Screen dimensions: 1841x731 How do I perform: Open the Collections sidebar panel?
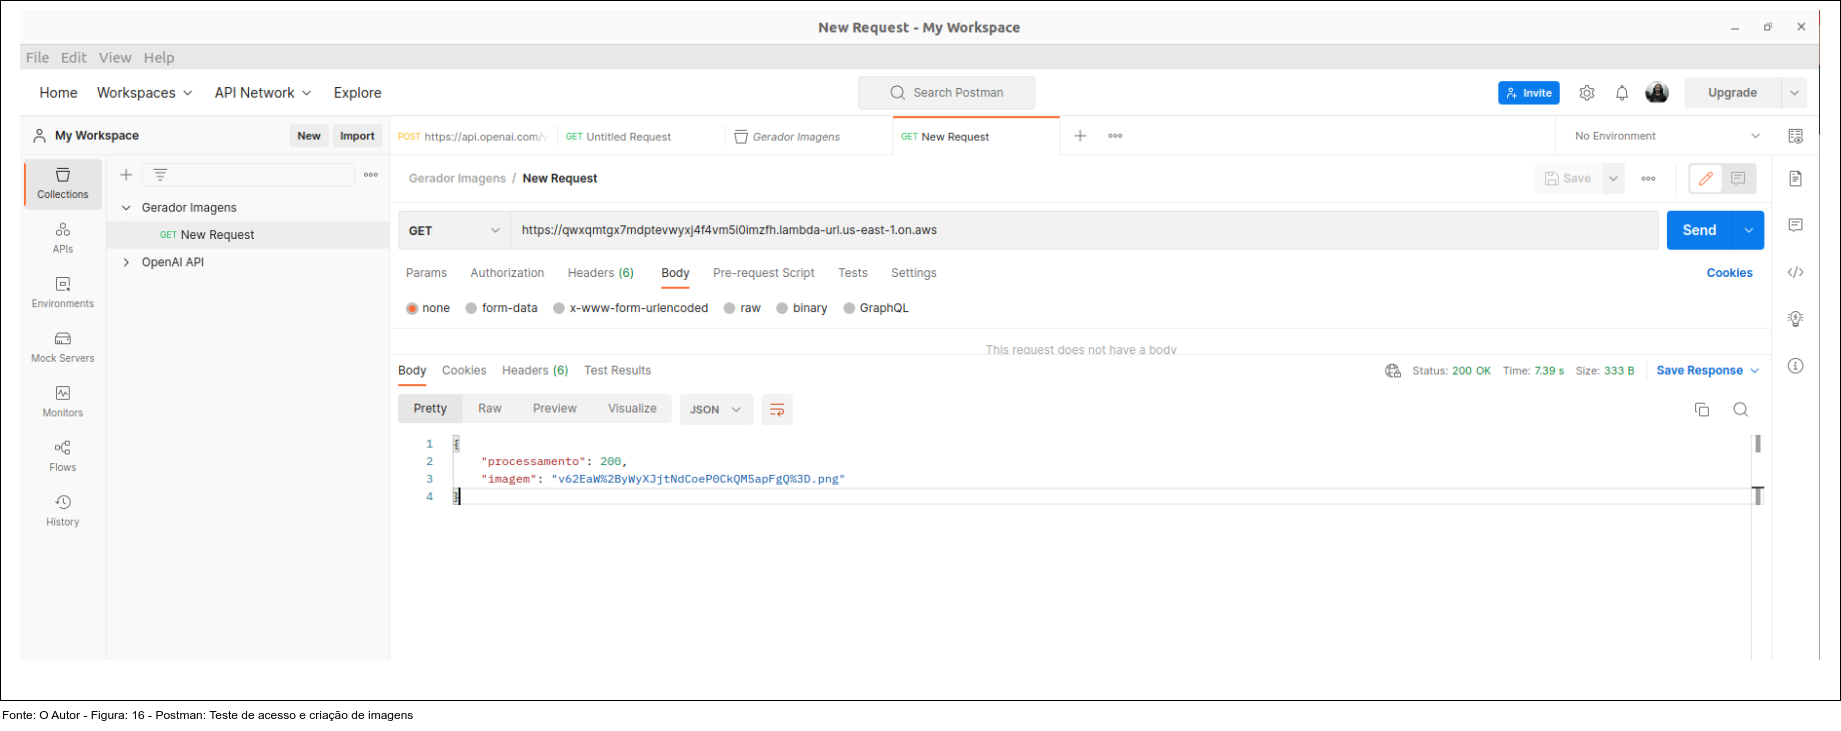coord(62,184)
